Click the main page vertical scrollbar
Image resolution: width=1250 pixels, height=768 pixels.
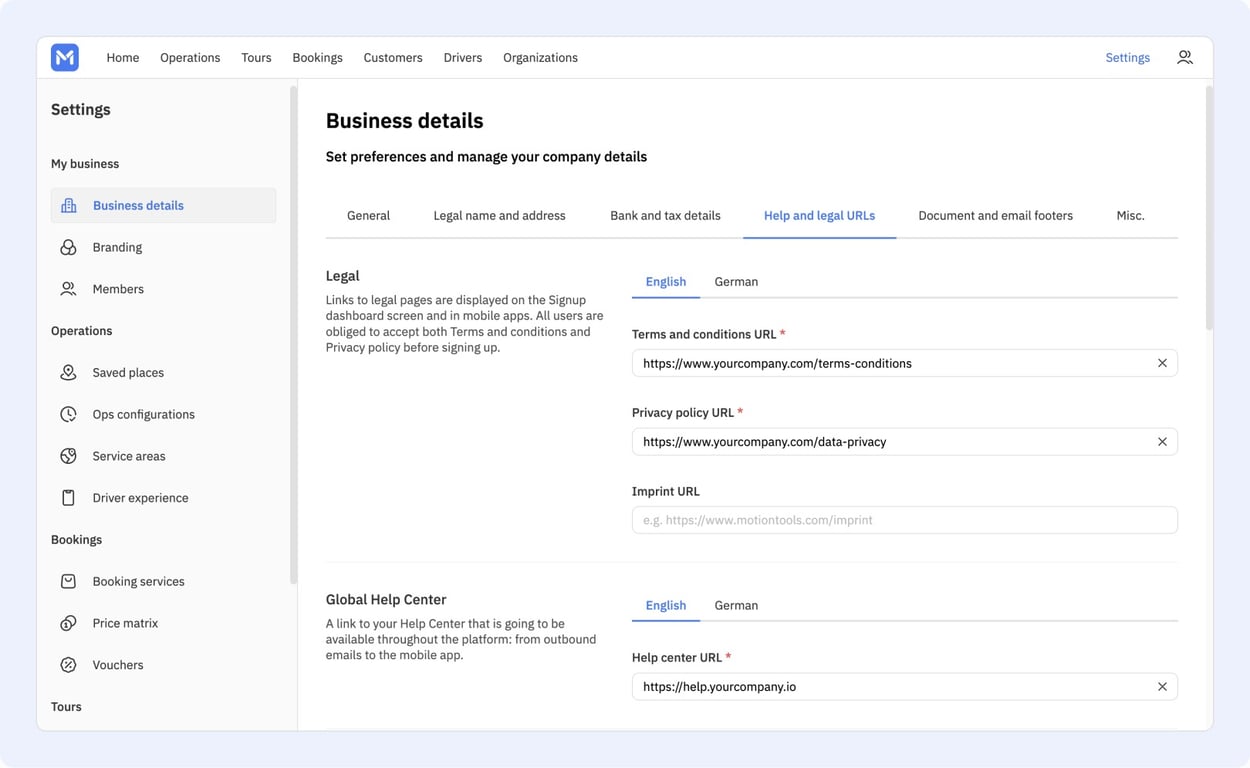tap(1209, 208)
